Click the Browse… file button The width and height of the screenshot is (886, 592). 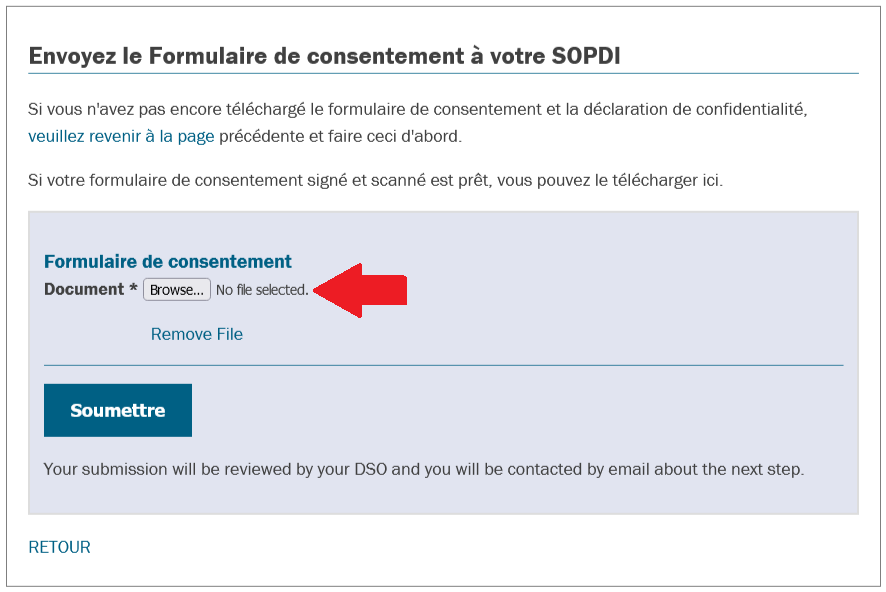177,290
